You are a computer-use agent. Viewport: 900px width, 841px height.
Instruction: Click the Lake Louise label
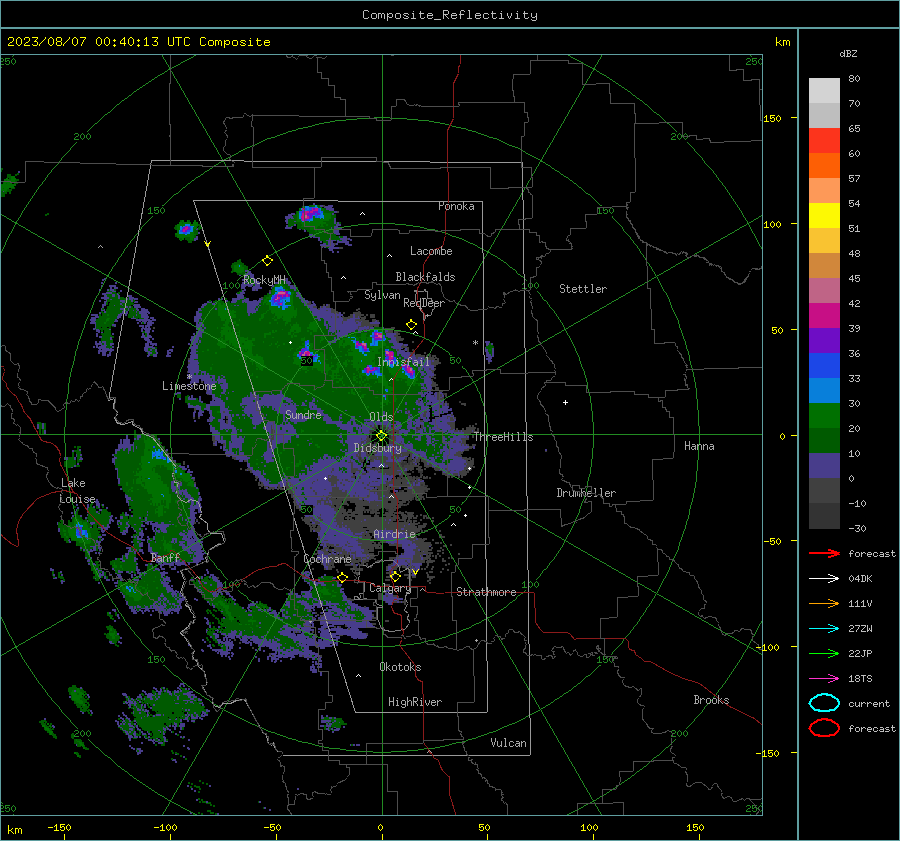77,491
